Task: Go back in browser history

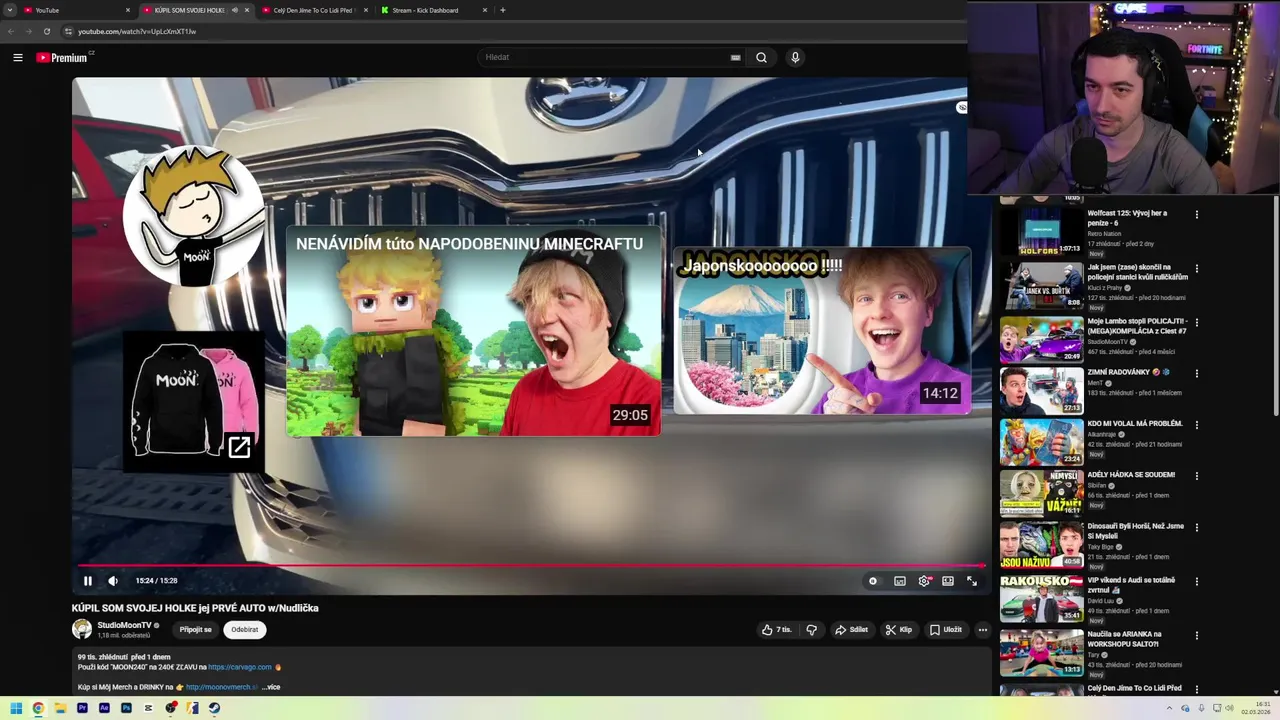Action: (11, 31)
